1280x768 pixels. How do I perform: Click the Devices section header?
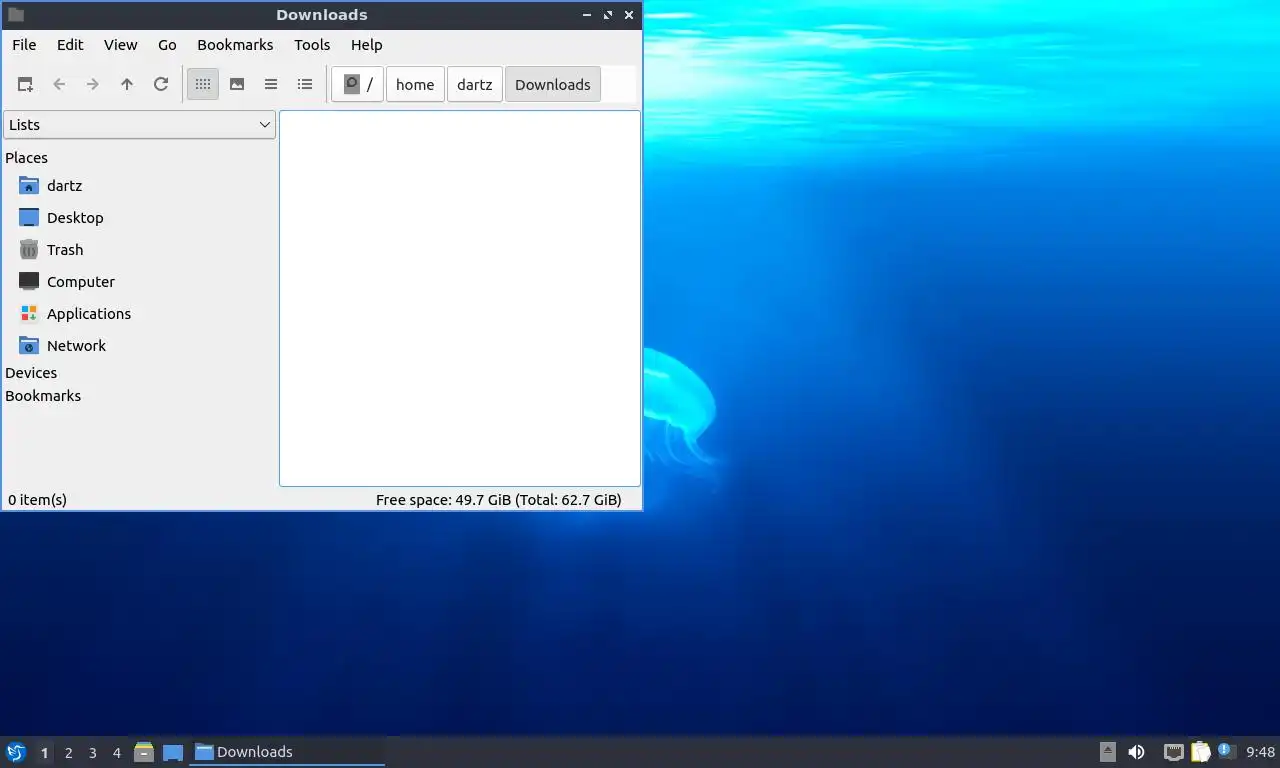click(31, 373)
